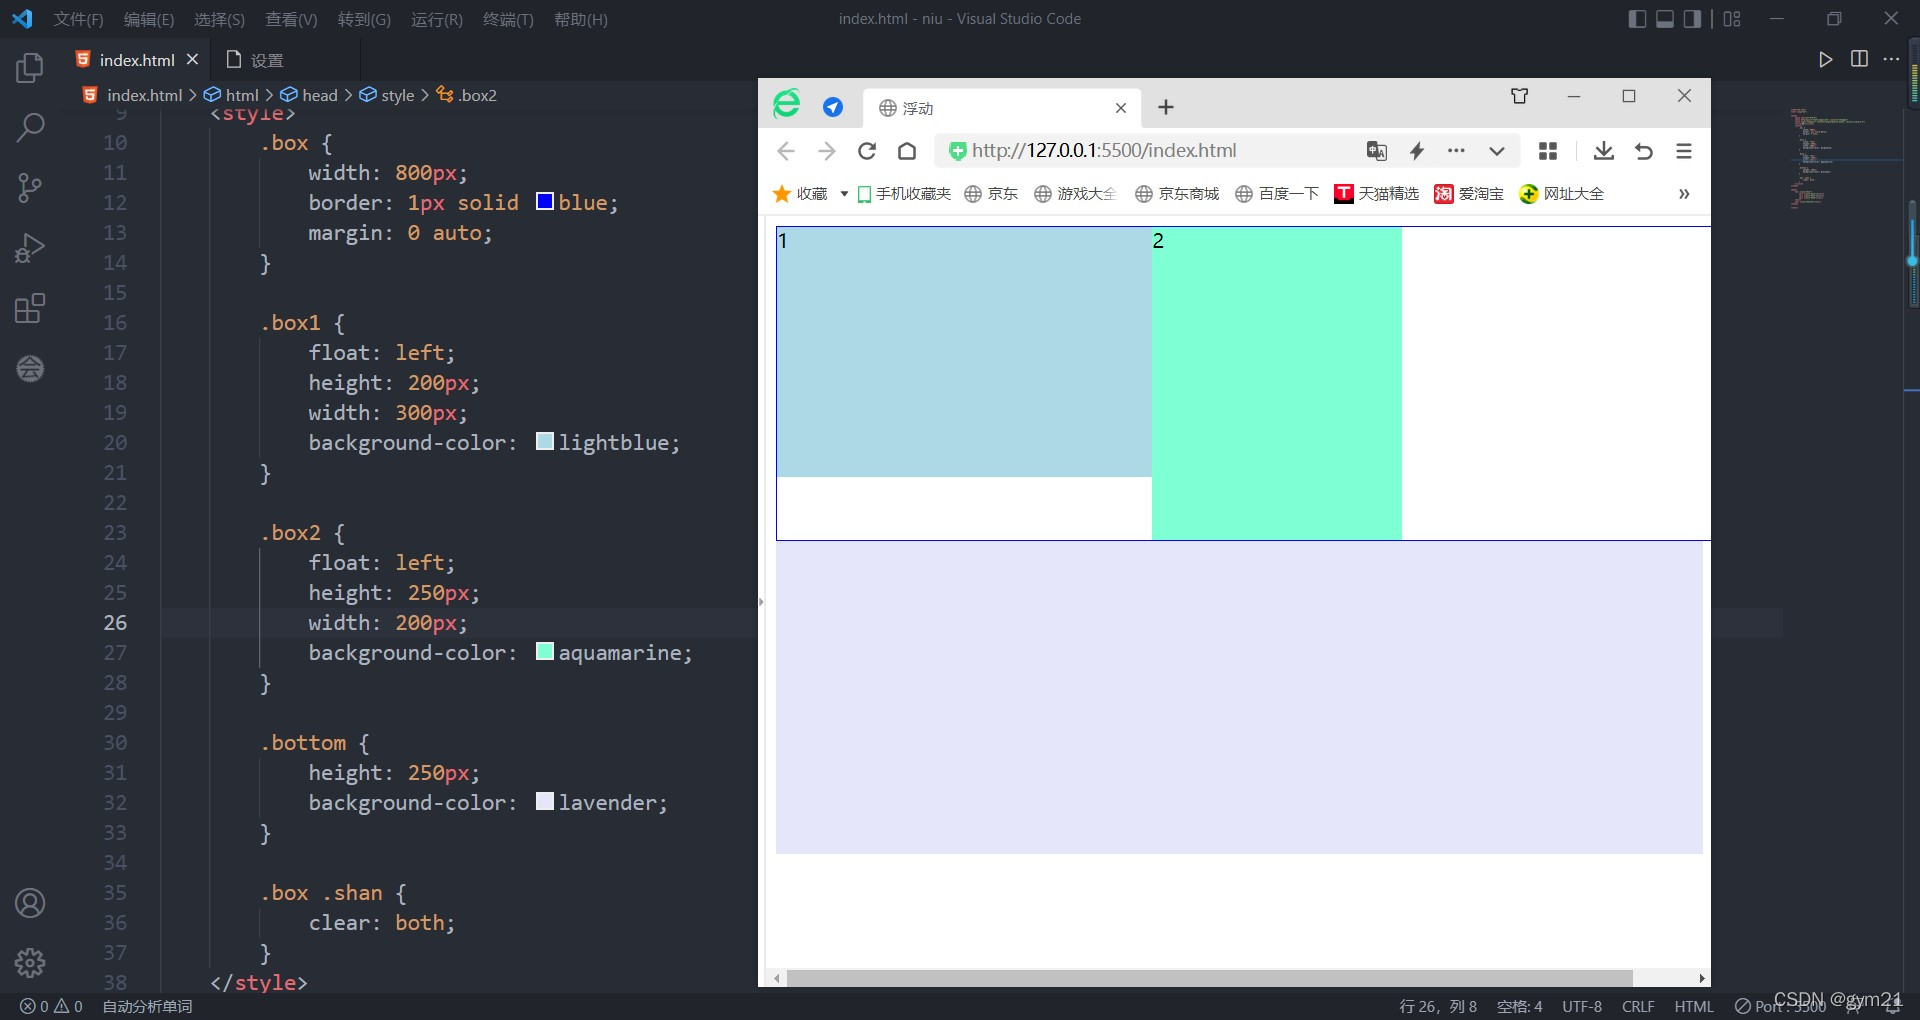Viewport: 1920px width, 1020px height.
Task: Click the browser undo-close arrow icon
Action: 1644,151
